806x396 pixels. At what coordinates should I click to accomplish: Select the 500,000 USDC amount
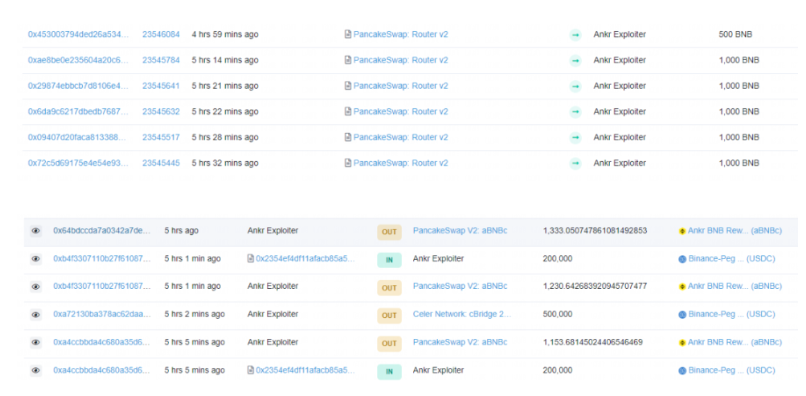pyautogui.click(x=557, y=314)
